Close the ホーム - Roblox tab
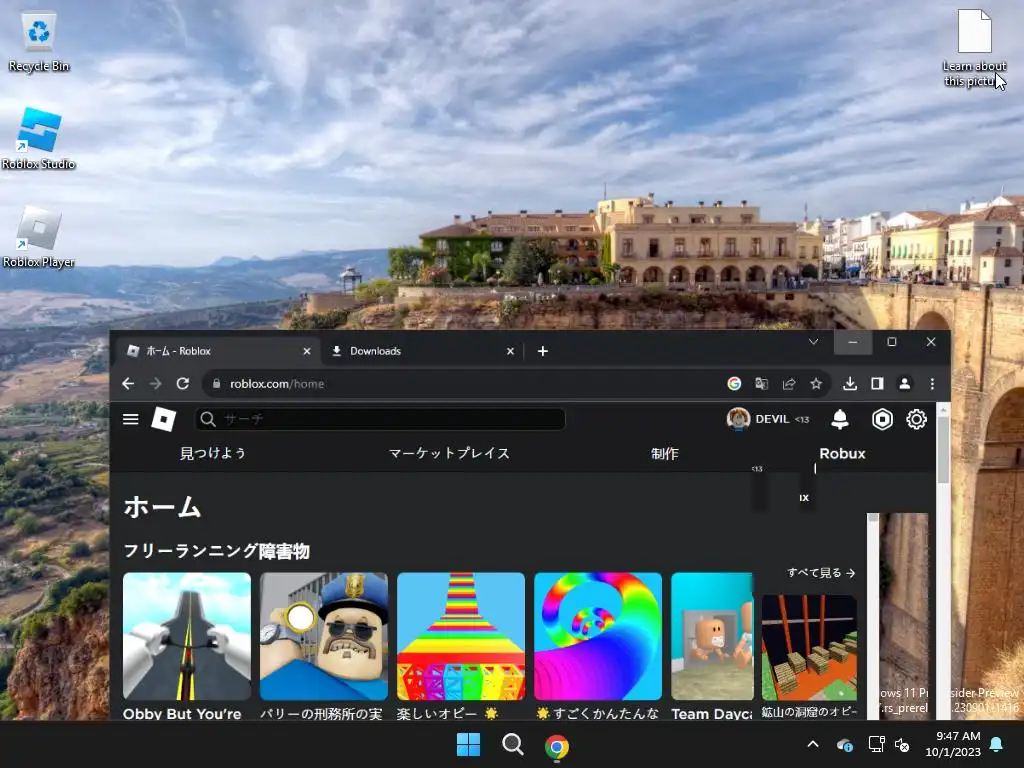 point(307,351)
